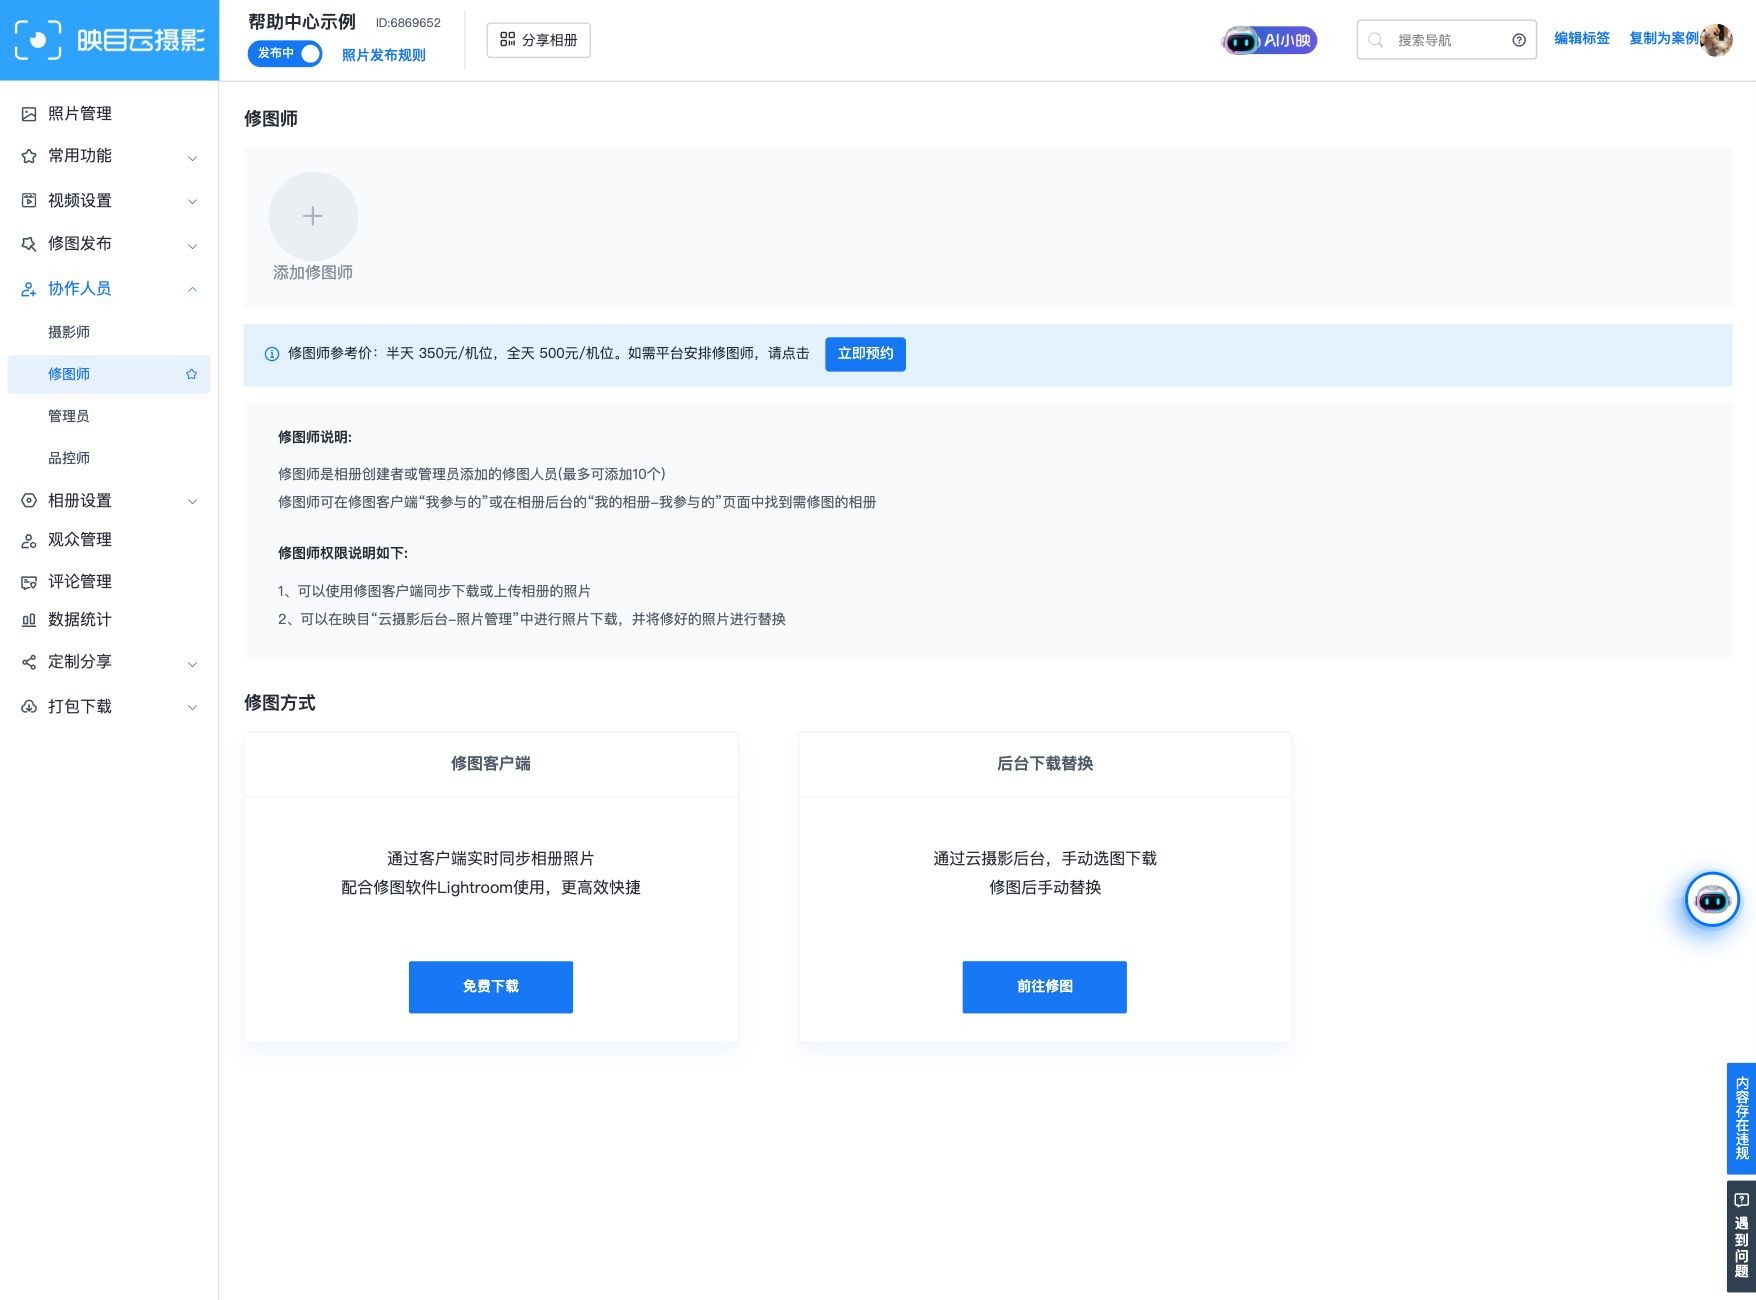Click the 立即预约 button
The width and height of the screenshot is (1756, 1300).
pos(865,354)
